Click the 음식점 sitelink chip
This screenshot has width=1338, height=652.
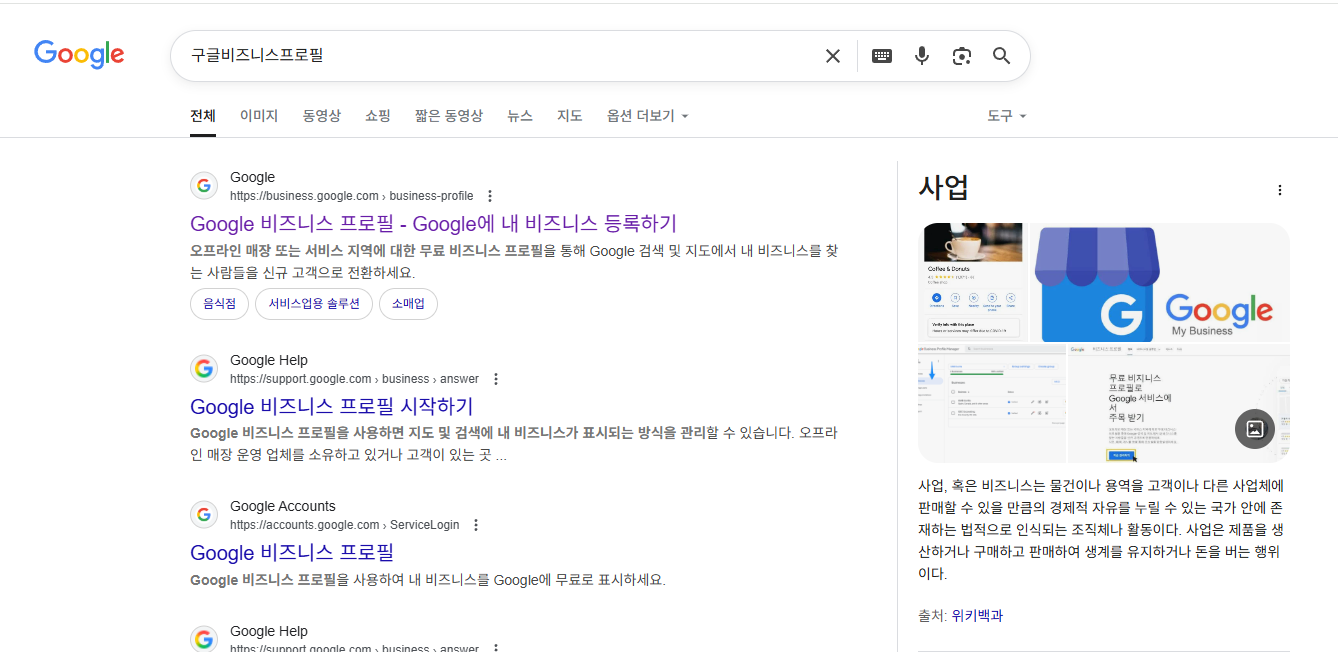(x=219, y=304)
